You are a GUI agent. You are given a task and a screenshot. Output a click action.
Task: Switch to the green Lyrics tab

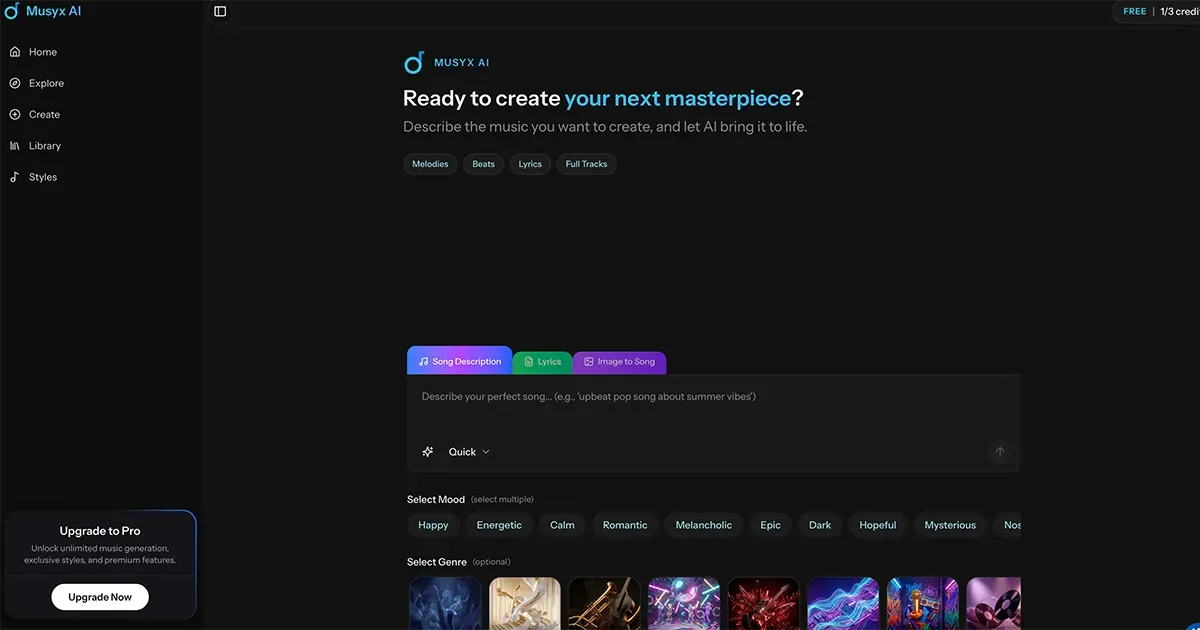pyautogui.click(x=543, y=362)
